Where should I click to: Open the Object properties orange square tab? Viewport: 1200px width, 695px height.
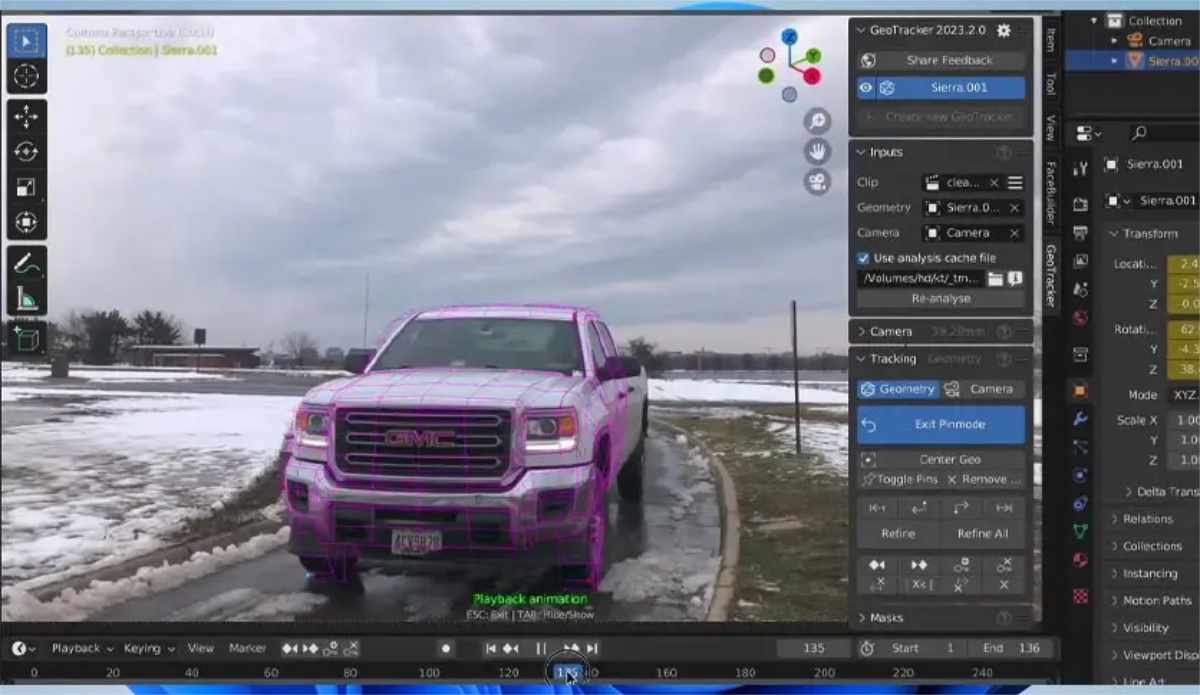(x=1080, y=390)
